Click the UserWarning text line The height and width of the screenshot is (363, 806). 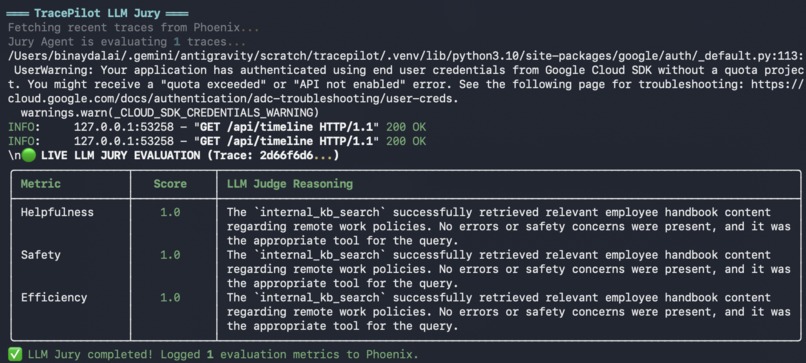coord(408,70)
